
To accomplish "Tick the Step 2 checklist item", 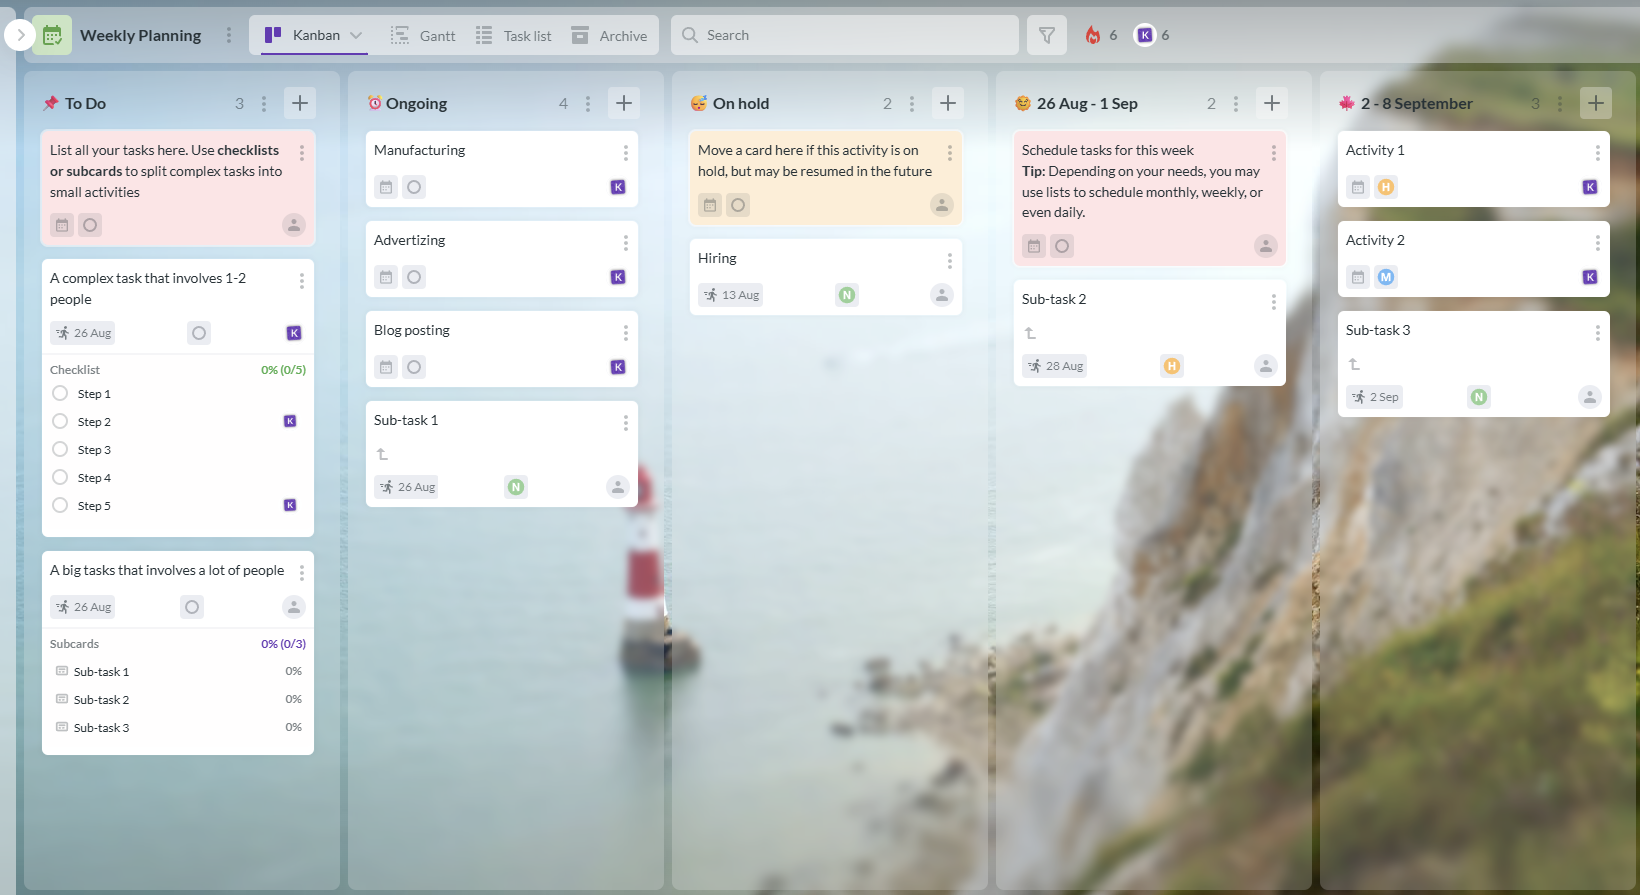I will (60, 421).
